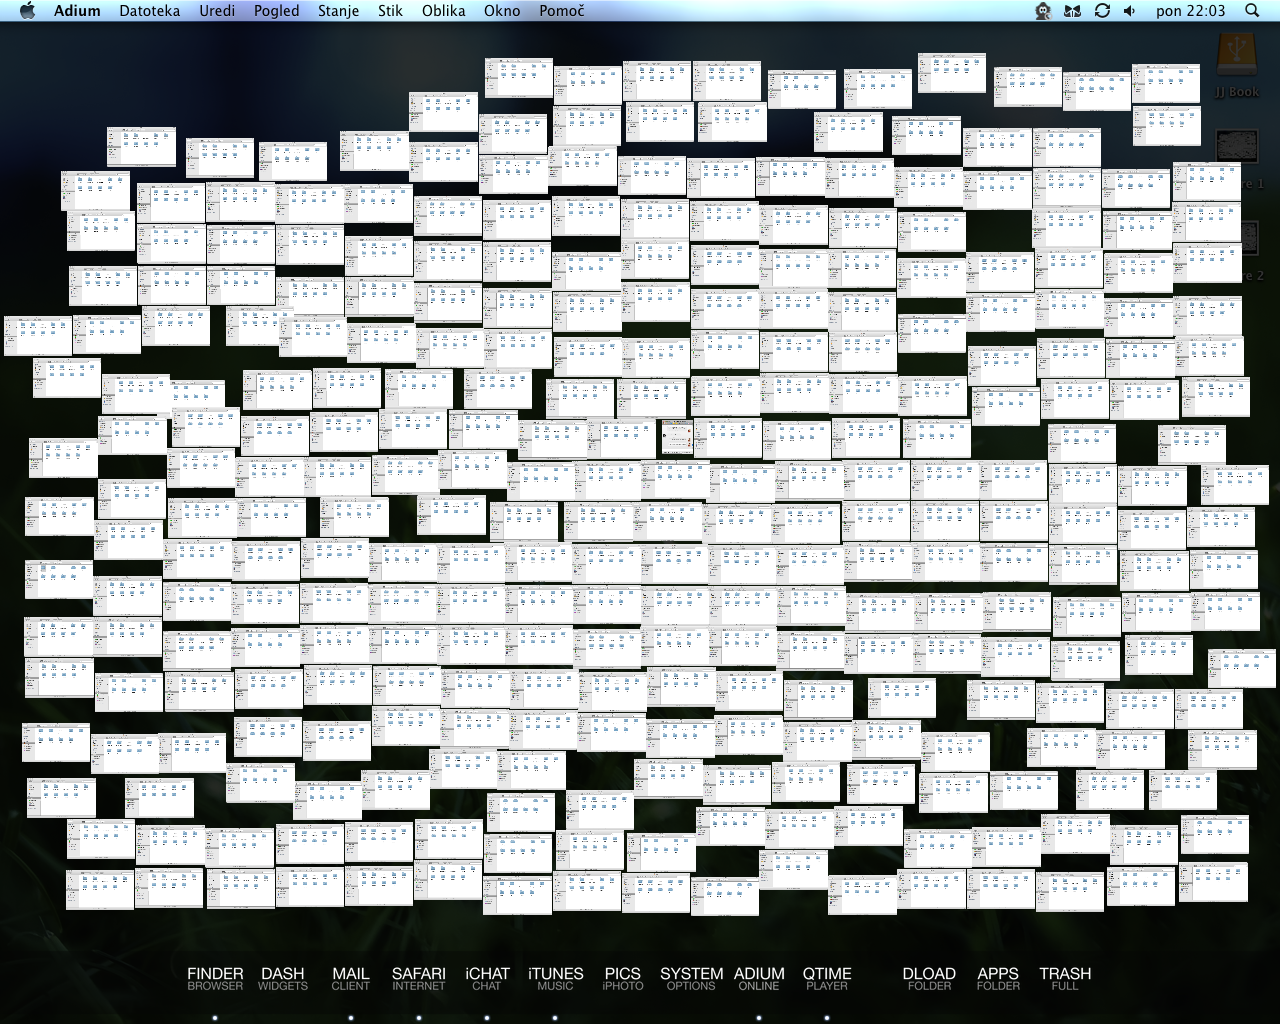The height and width of the screenshot is (1024, 1280).
Task: Open the Stanje menu
Action: (x=339, y=11)
